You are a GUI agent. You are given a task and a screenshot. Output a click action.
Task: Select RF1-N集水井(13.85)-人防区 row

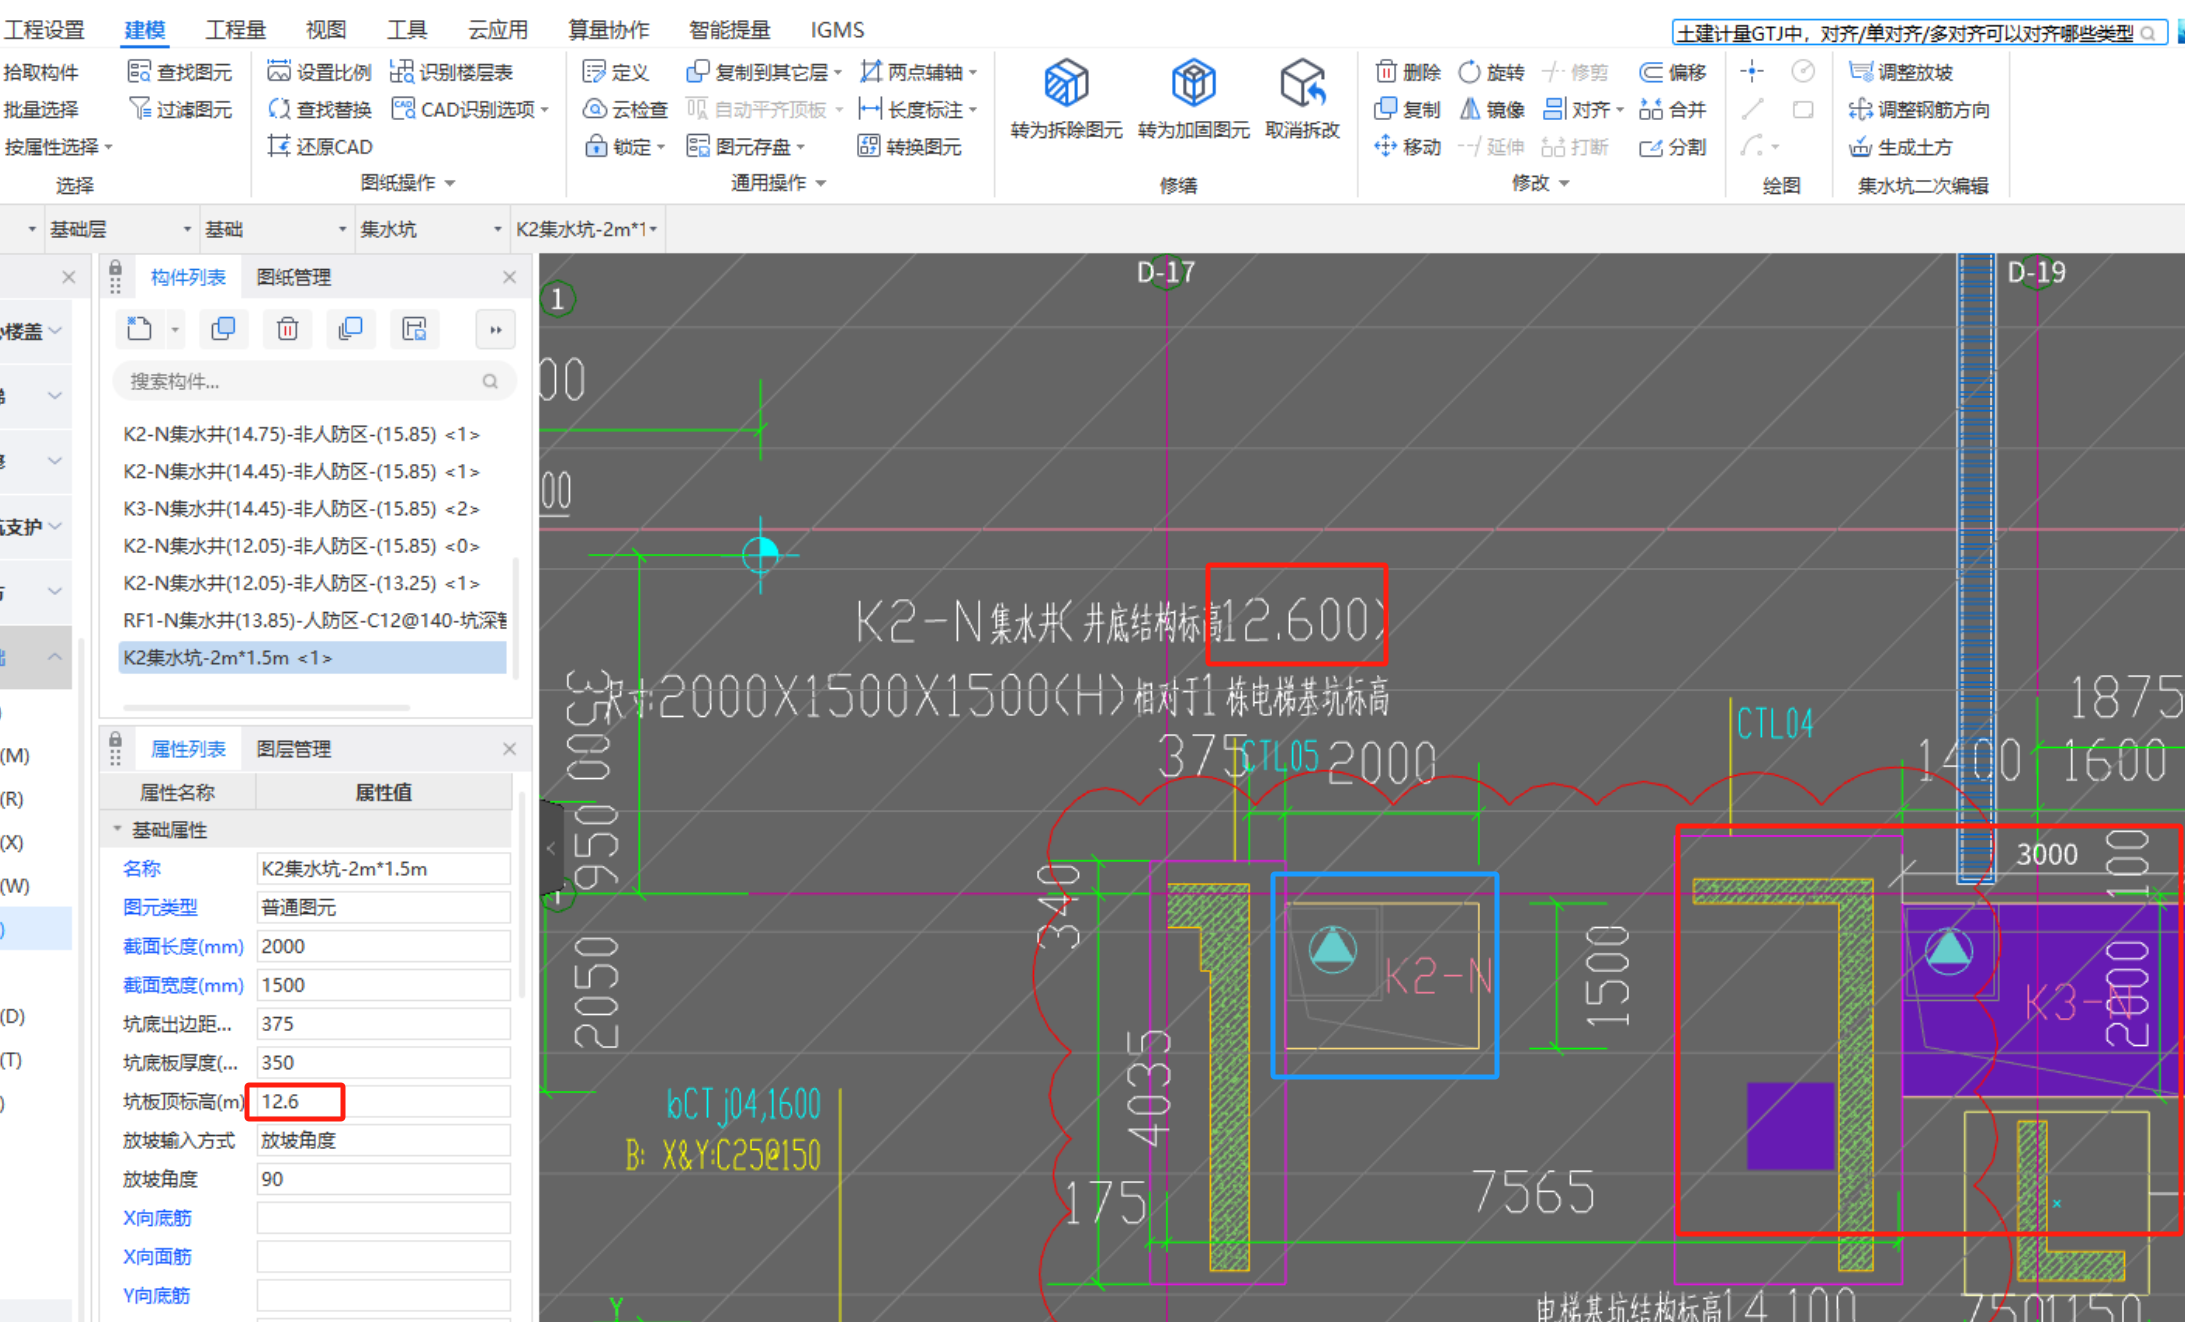pyautogui.click(x=312, y=620)
